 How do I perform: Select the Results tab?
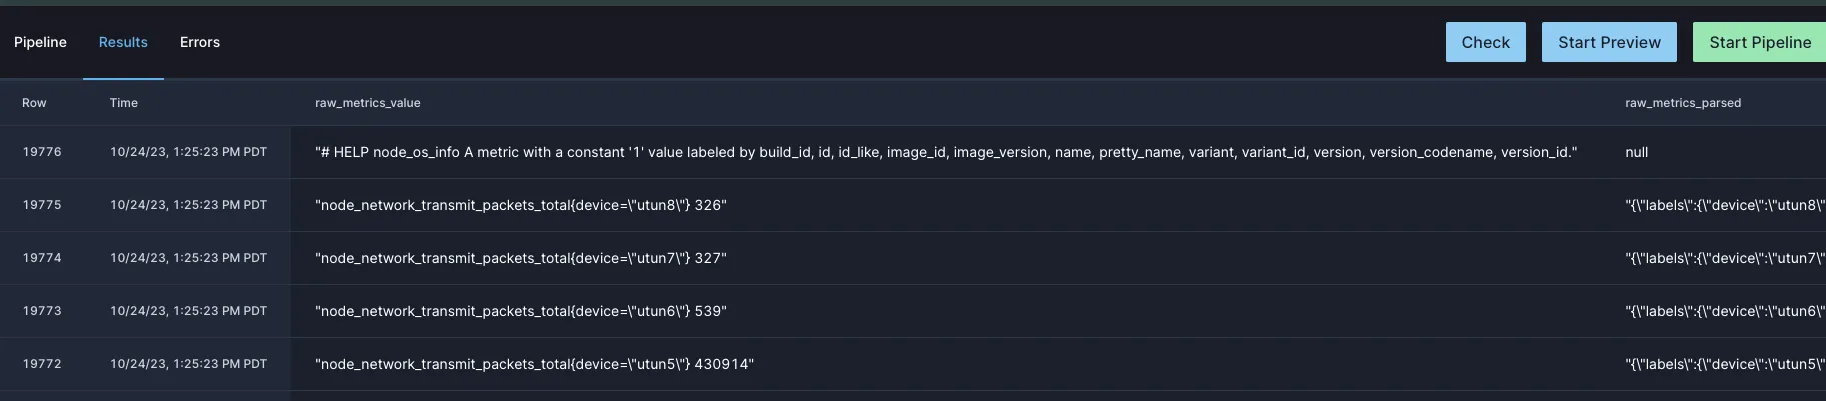pos(123,42)
